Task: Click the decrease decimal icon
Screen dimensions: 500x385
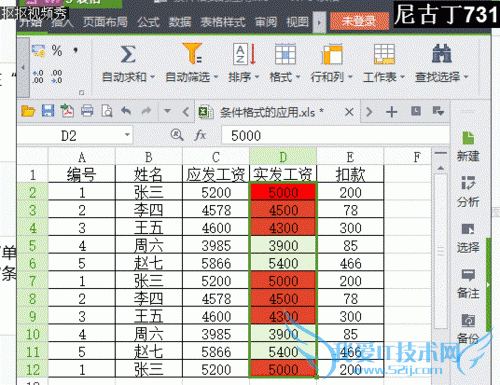Action: (x=57, y=77)
